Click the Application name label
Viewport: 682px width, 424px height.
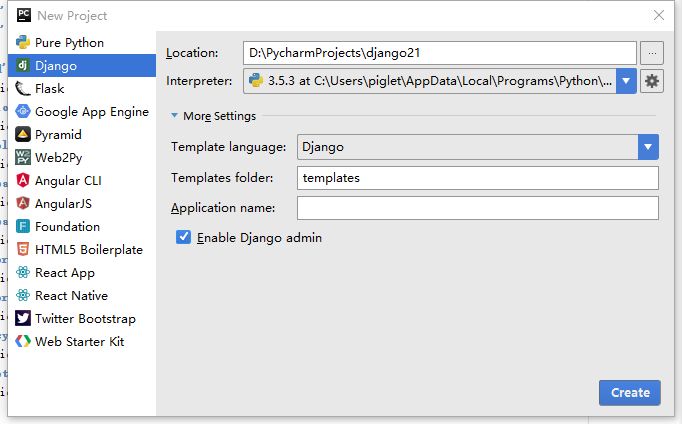pos(223,208)
